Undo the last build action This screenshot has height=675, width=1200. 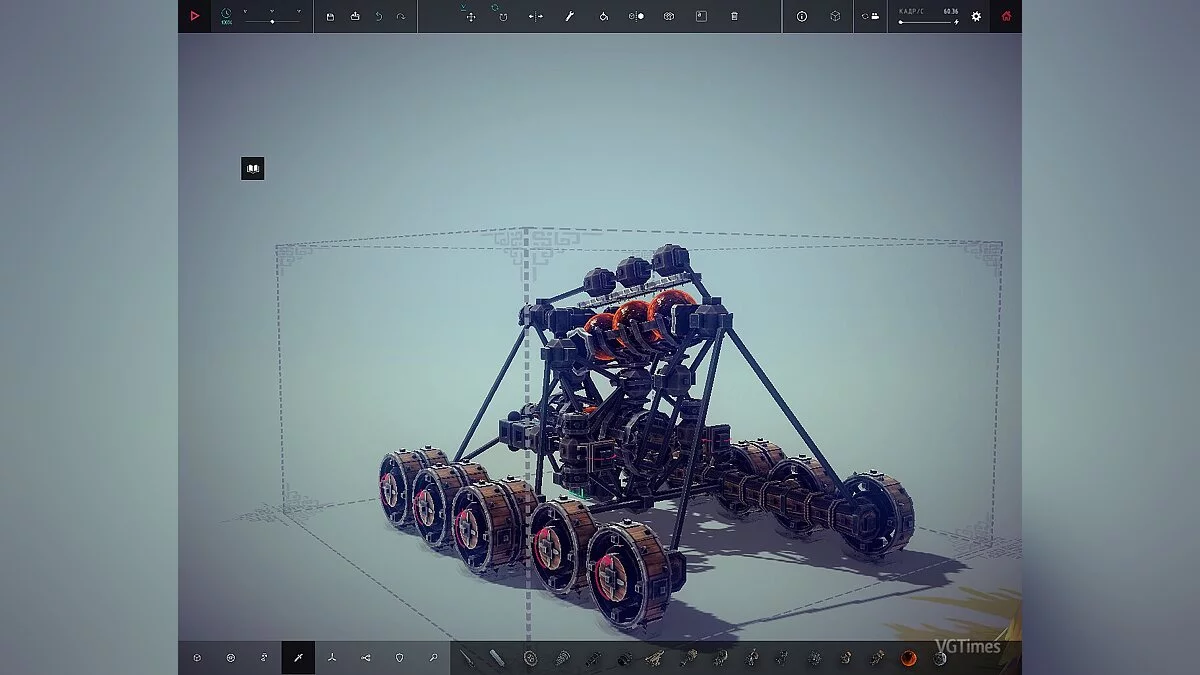click(x=378, y=16)
